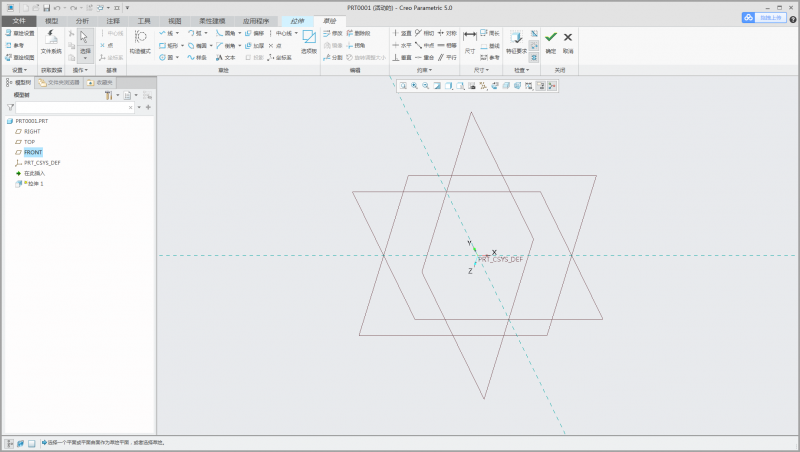
Task: Click the 修改 (Modify) edit tool
Action: [x=333, y=33]
